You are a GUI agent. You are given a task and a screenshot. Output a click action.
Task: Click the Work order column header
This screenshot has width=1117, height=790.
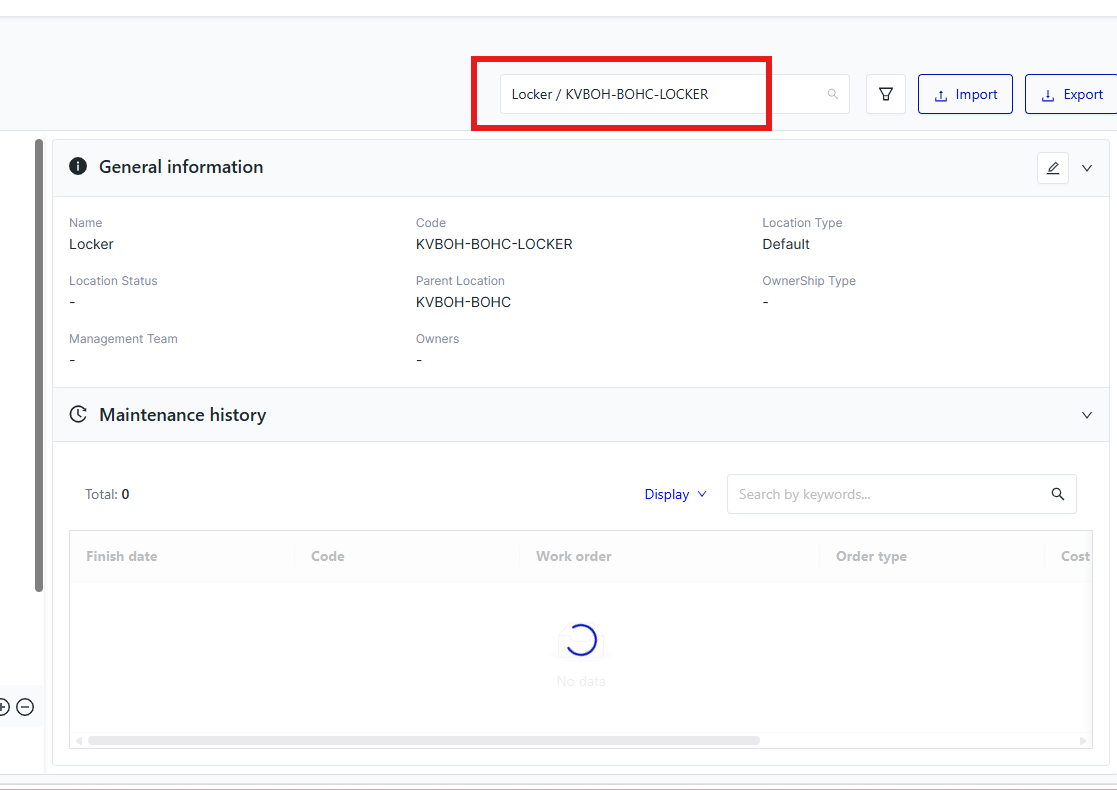669,556
